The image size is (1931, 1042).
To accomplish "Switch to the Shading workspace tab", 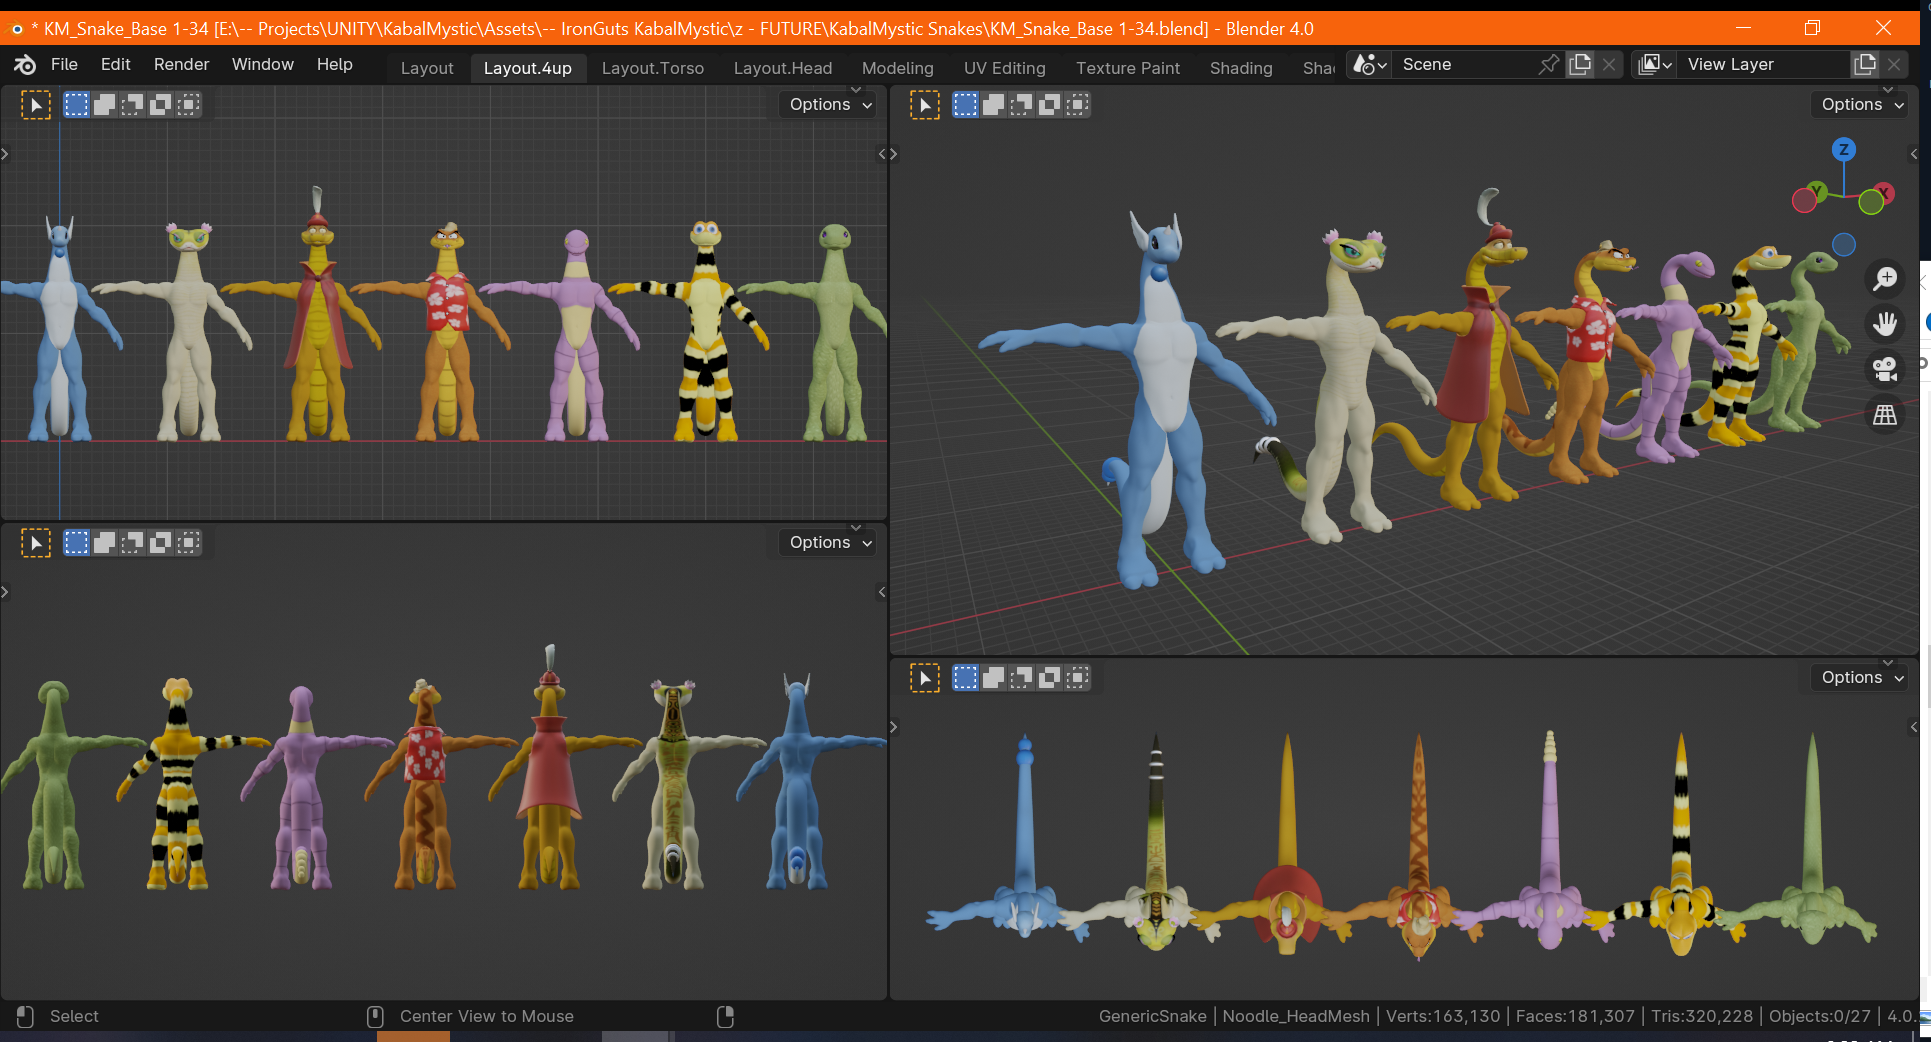I will [x=1240, y=68].
